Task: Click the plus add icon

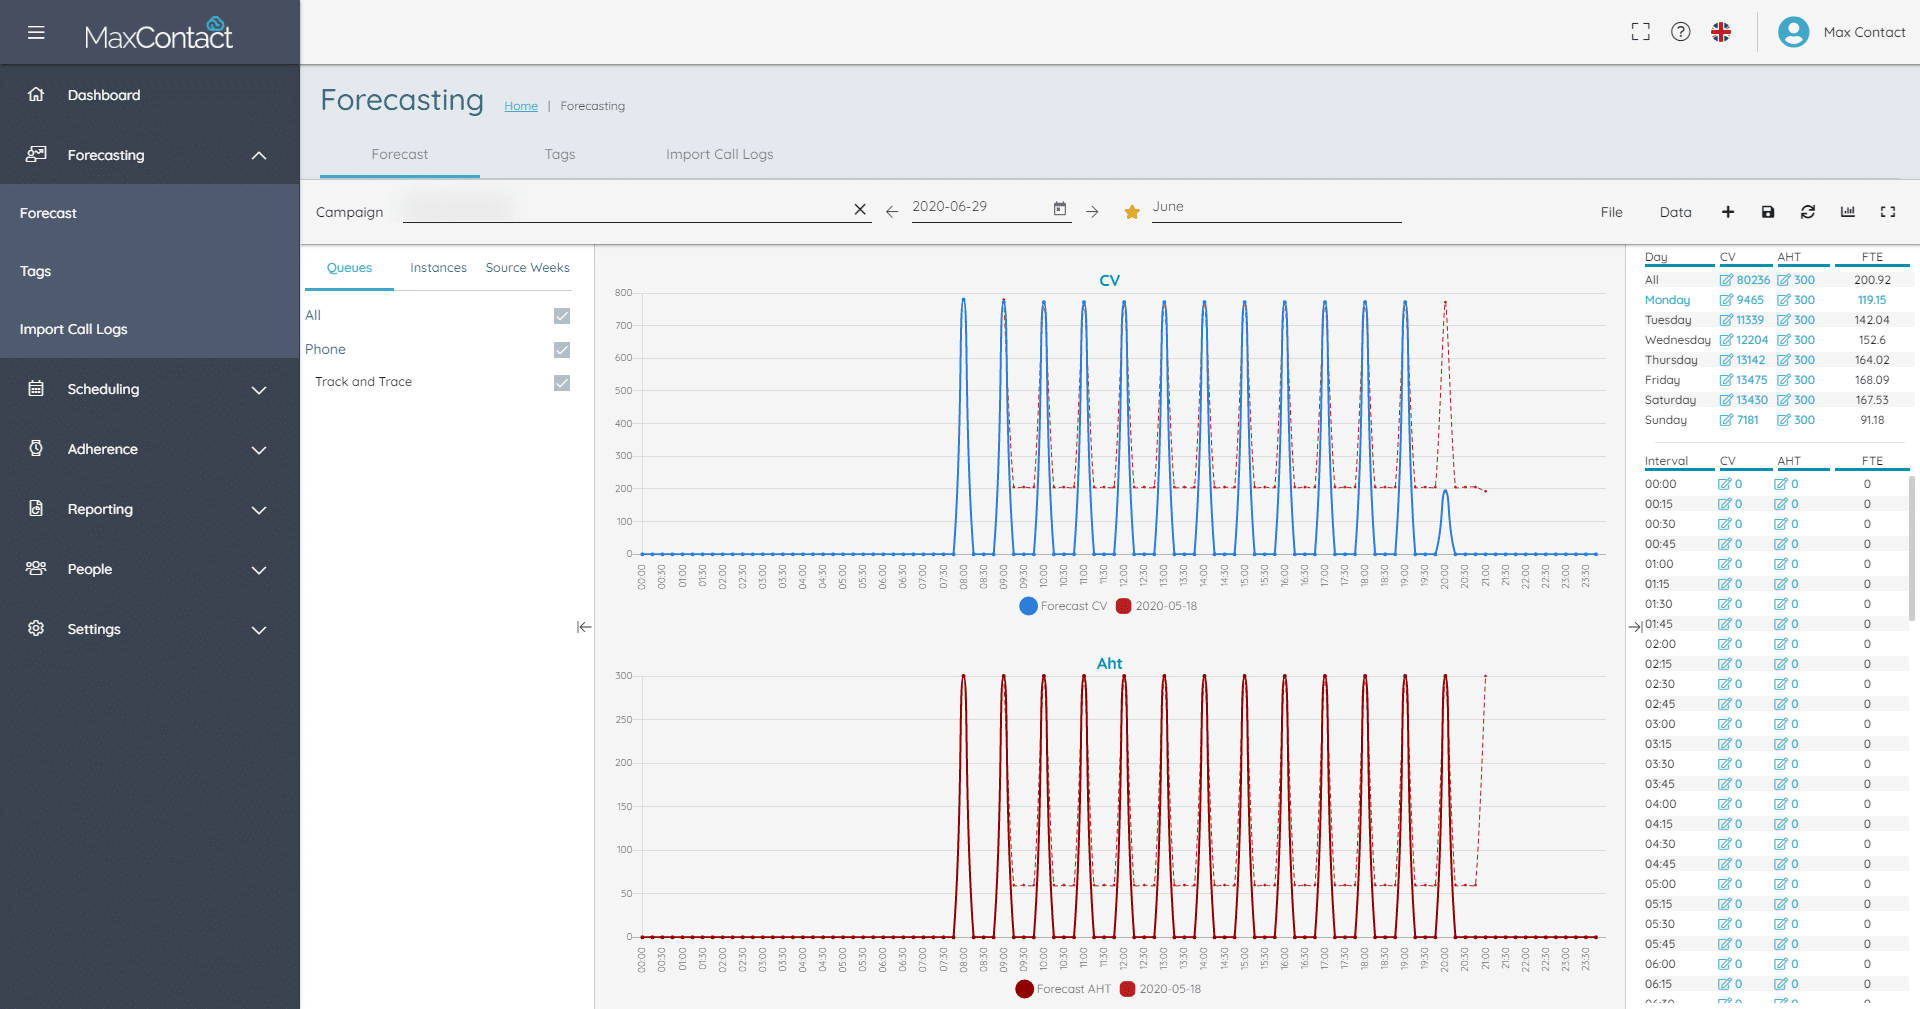Action: [x=1728, y=212]
